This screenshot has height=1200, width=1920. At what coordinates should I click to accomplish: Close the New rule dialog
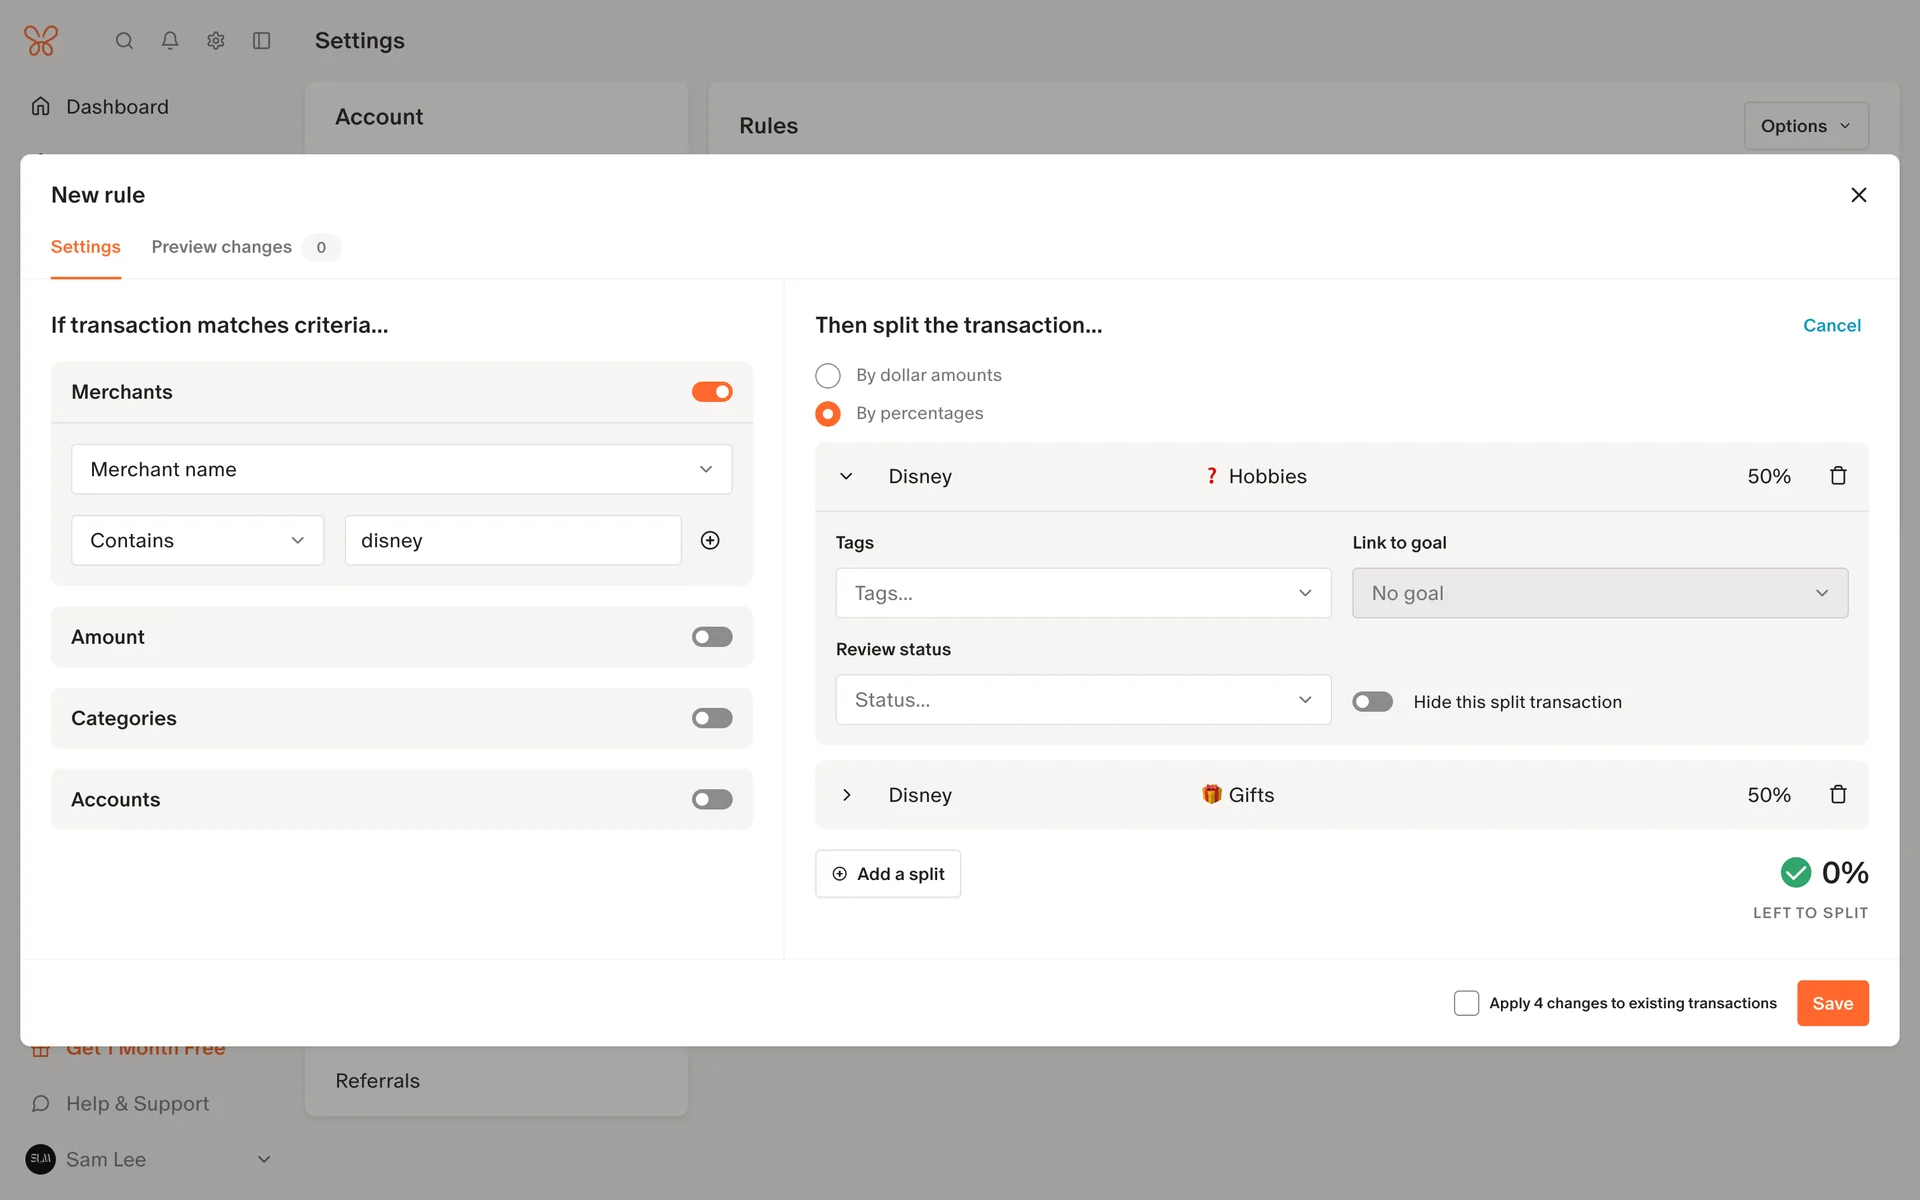click(1858, 195)
